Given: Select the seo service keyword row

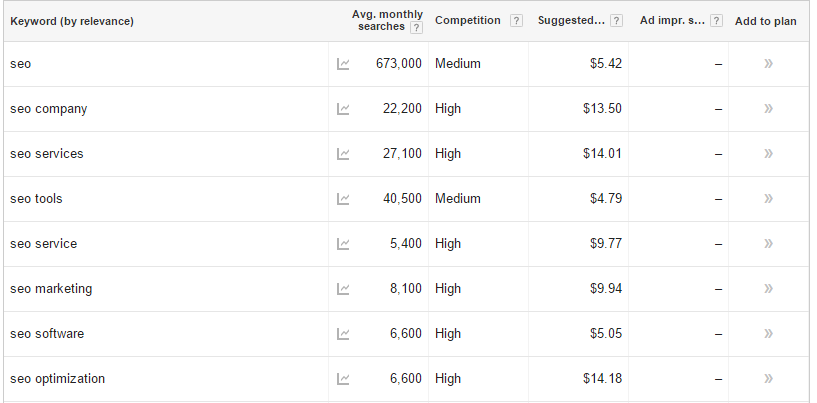Looking at the screenshot, I should (x=406, y=244).
